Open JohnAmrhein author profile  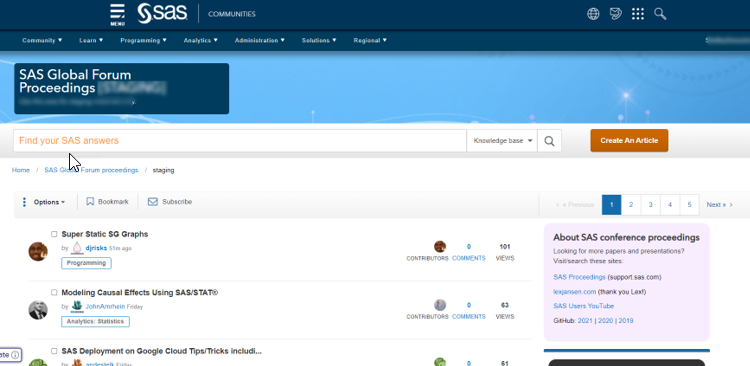click(x=105, y=307)
